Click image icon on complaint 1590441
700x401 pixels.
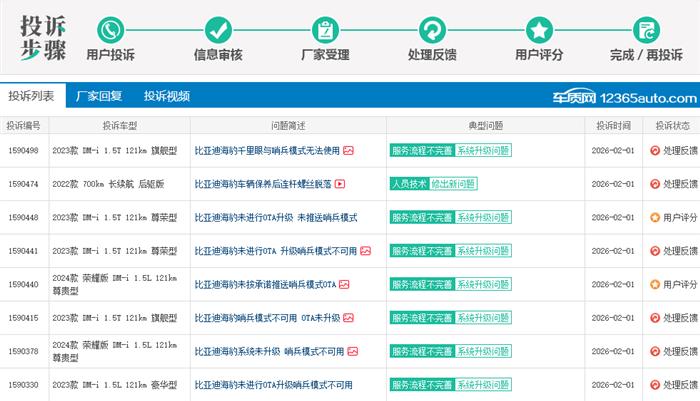click(365, 251)
